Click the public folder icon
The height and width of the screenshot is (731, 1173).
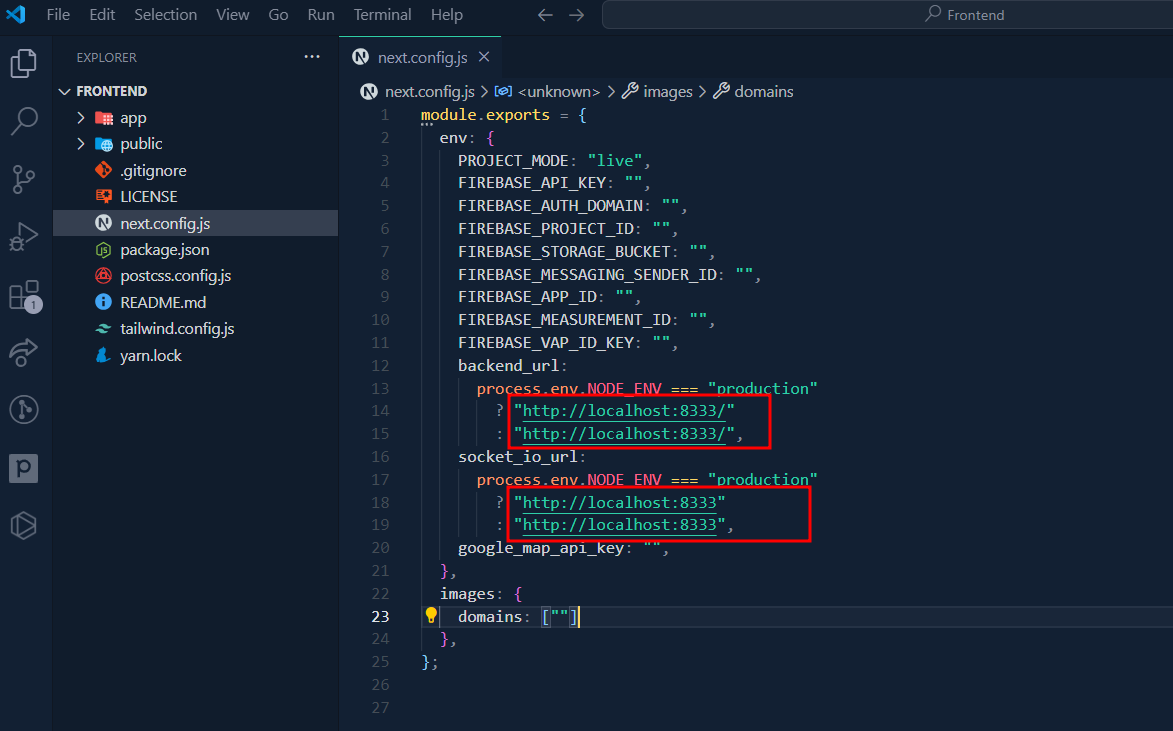pos(104,144)
